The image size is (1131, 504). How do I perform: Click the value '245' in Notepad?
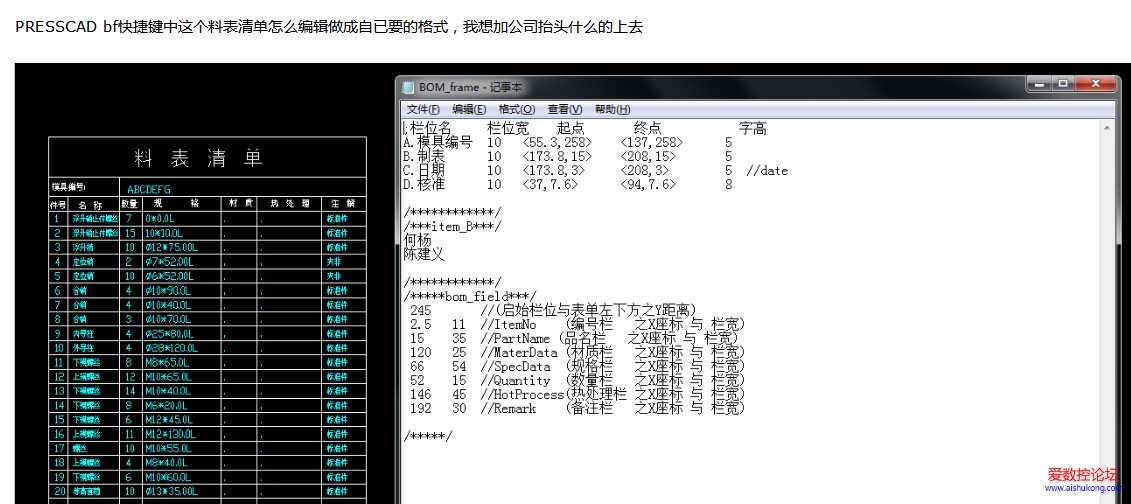tap(421, 310)
